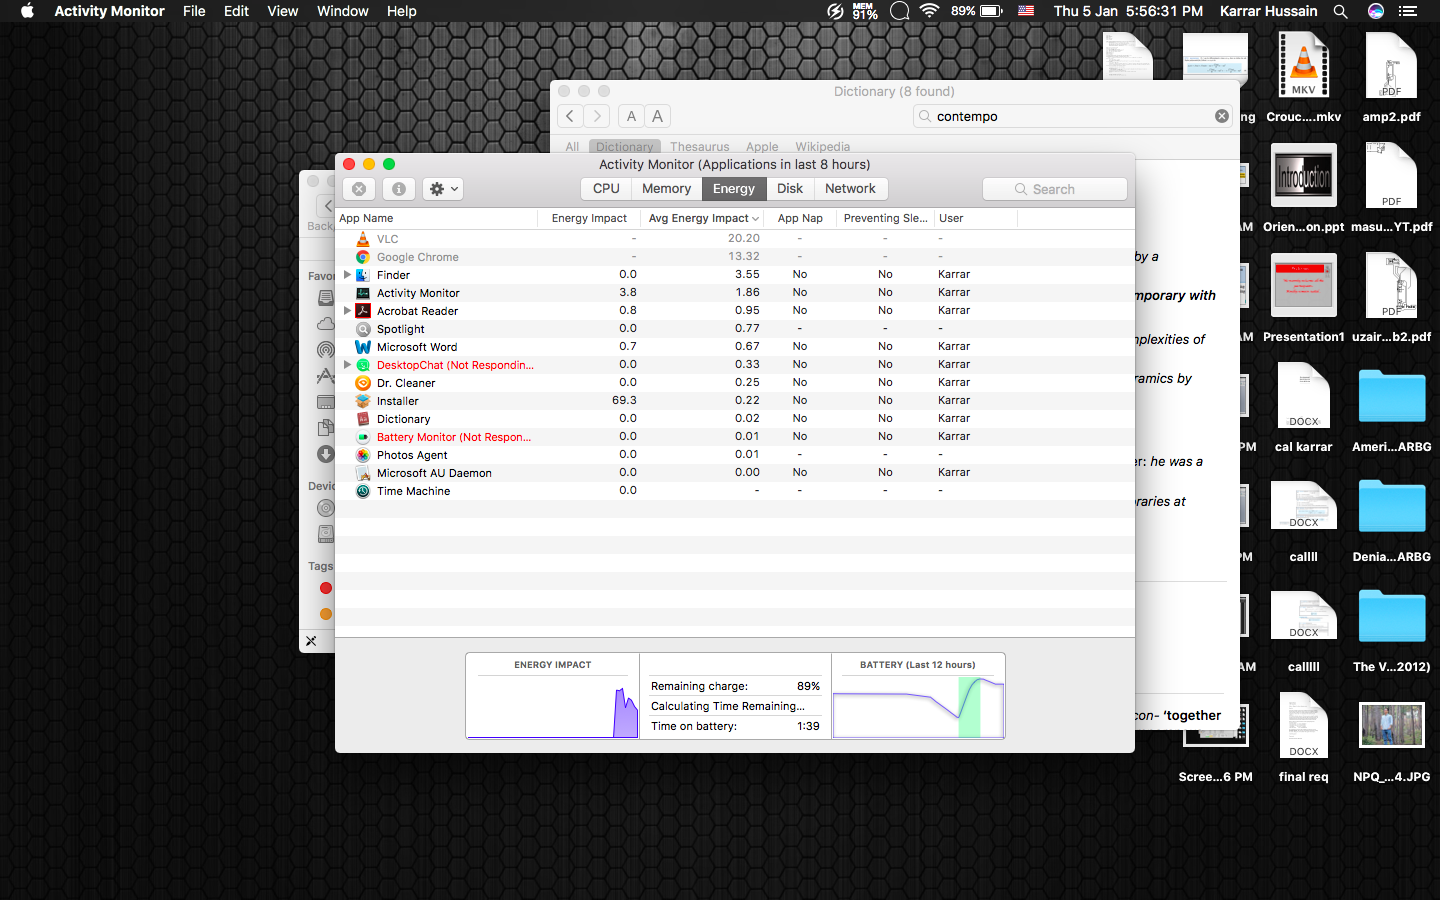Select the Battery Monitor (Not Responding) row
This screenshot has width=1440, height=900.
click(735, 437)
